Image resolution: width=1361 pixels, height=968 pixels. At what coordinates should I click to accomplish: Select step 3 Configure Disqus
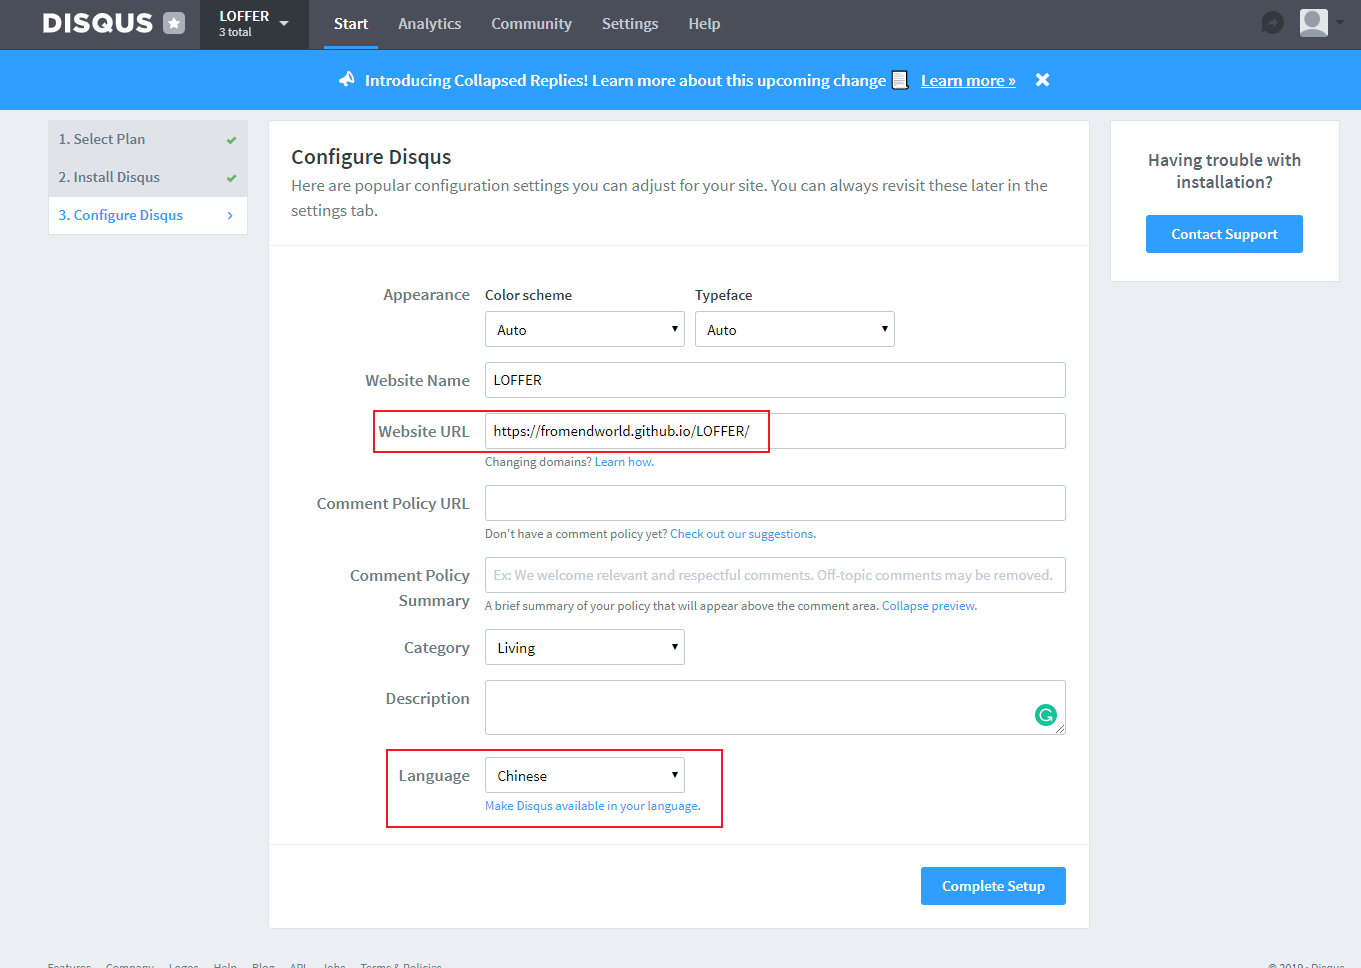tap(148, 216)
